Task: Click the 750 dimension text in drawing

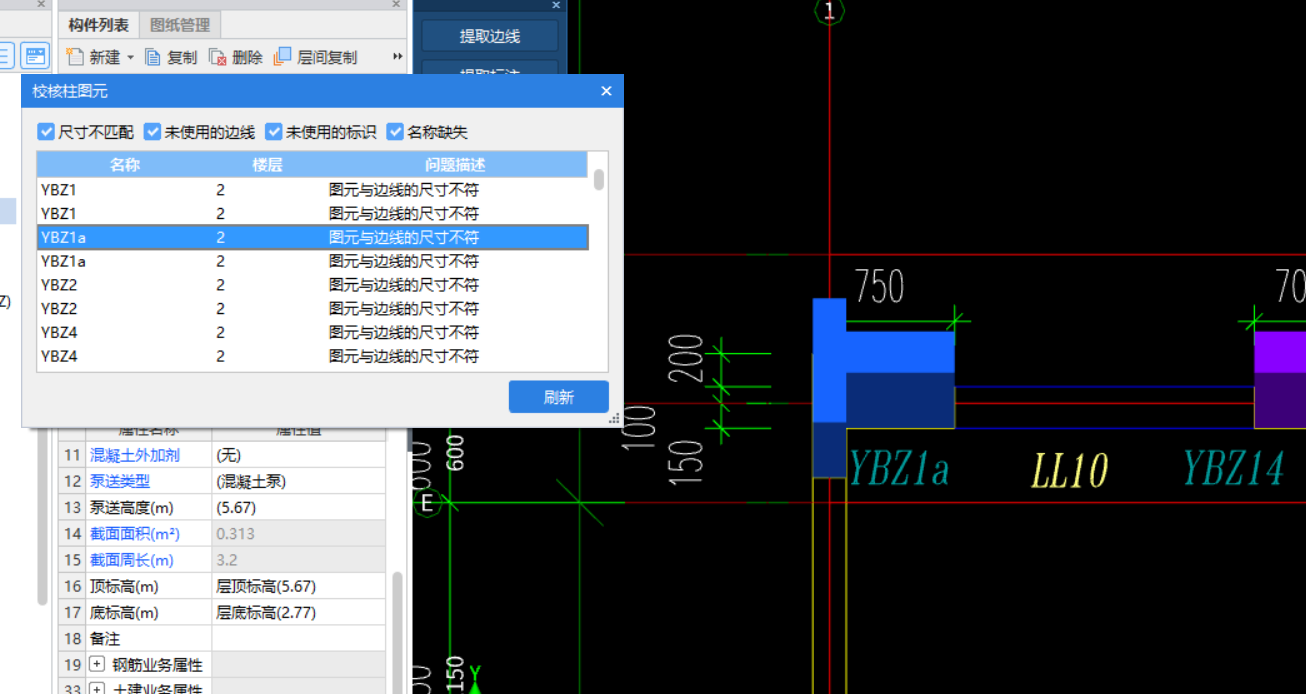Action: click(x=879, y=288)
